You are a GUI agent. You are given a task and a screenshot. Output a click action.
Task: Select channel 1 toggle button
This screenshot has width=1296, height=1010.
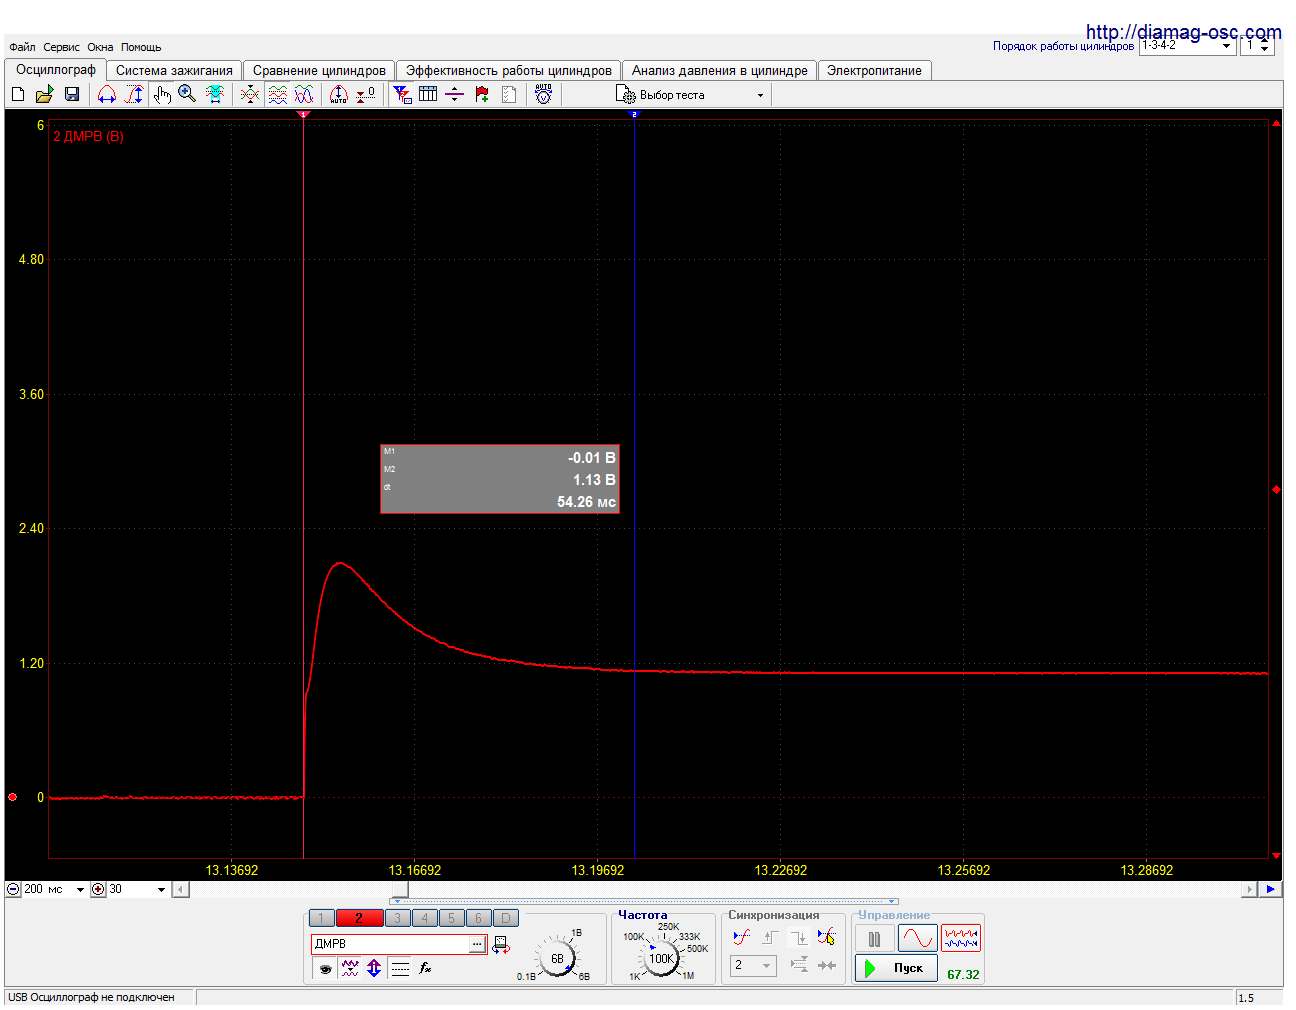[x=322, y=918]
